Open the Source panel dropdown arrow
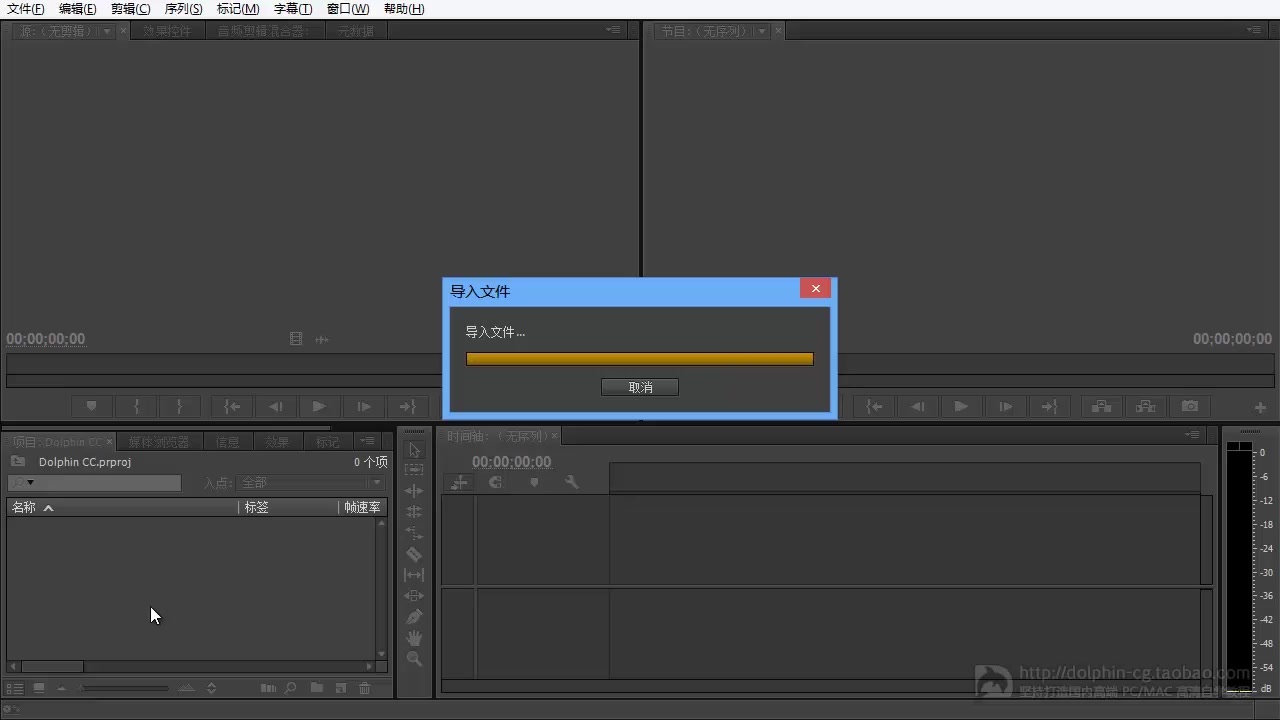 point(106,32)
